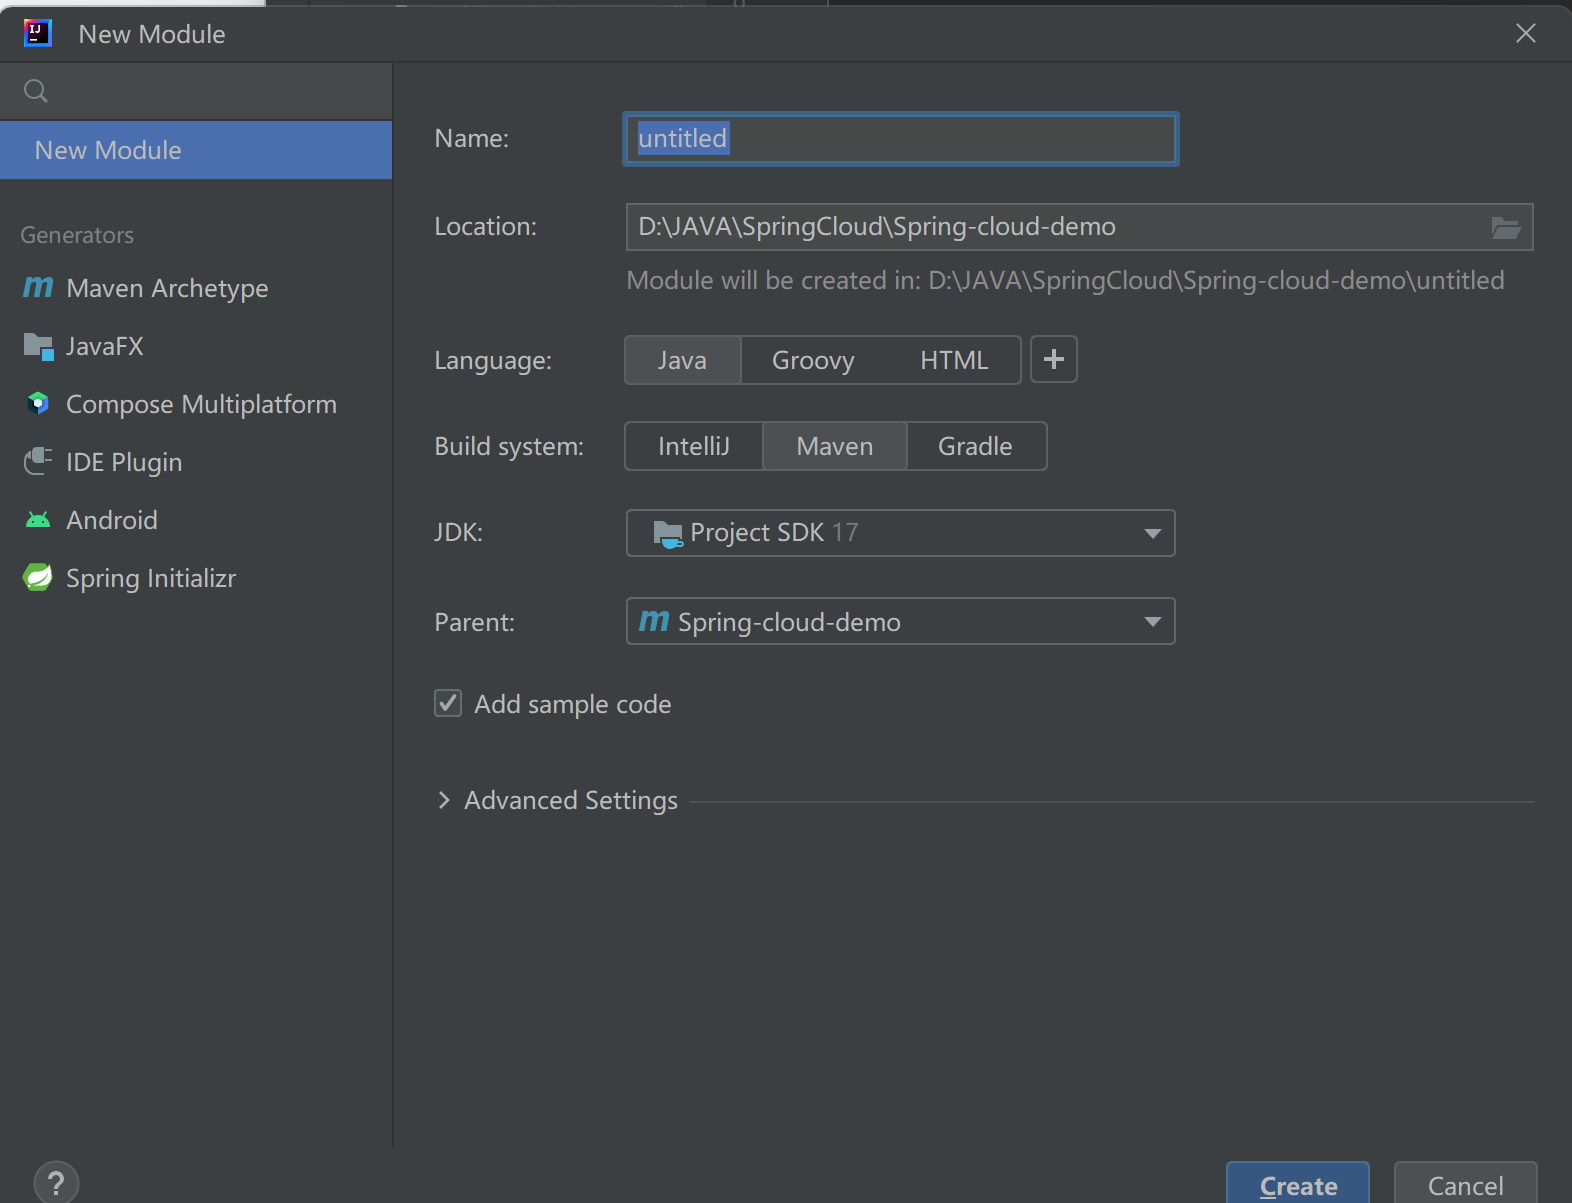Click the Compose Multiplatform icon
The width and height of the screenshot is (1572, 1203).
[x=38, y=404]
